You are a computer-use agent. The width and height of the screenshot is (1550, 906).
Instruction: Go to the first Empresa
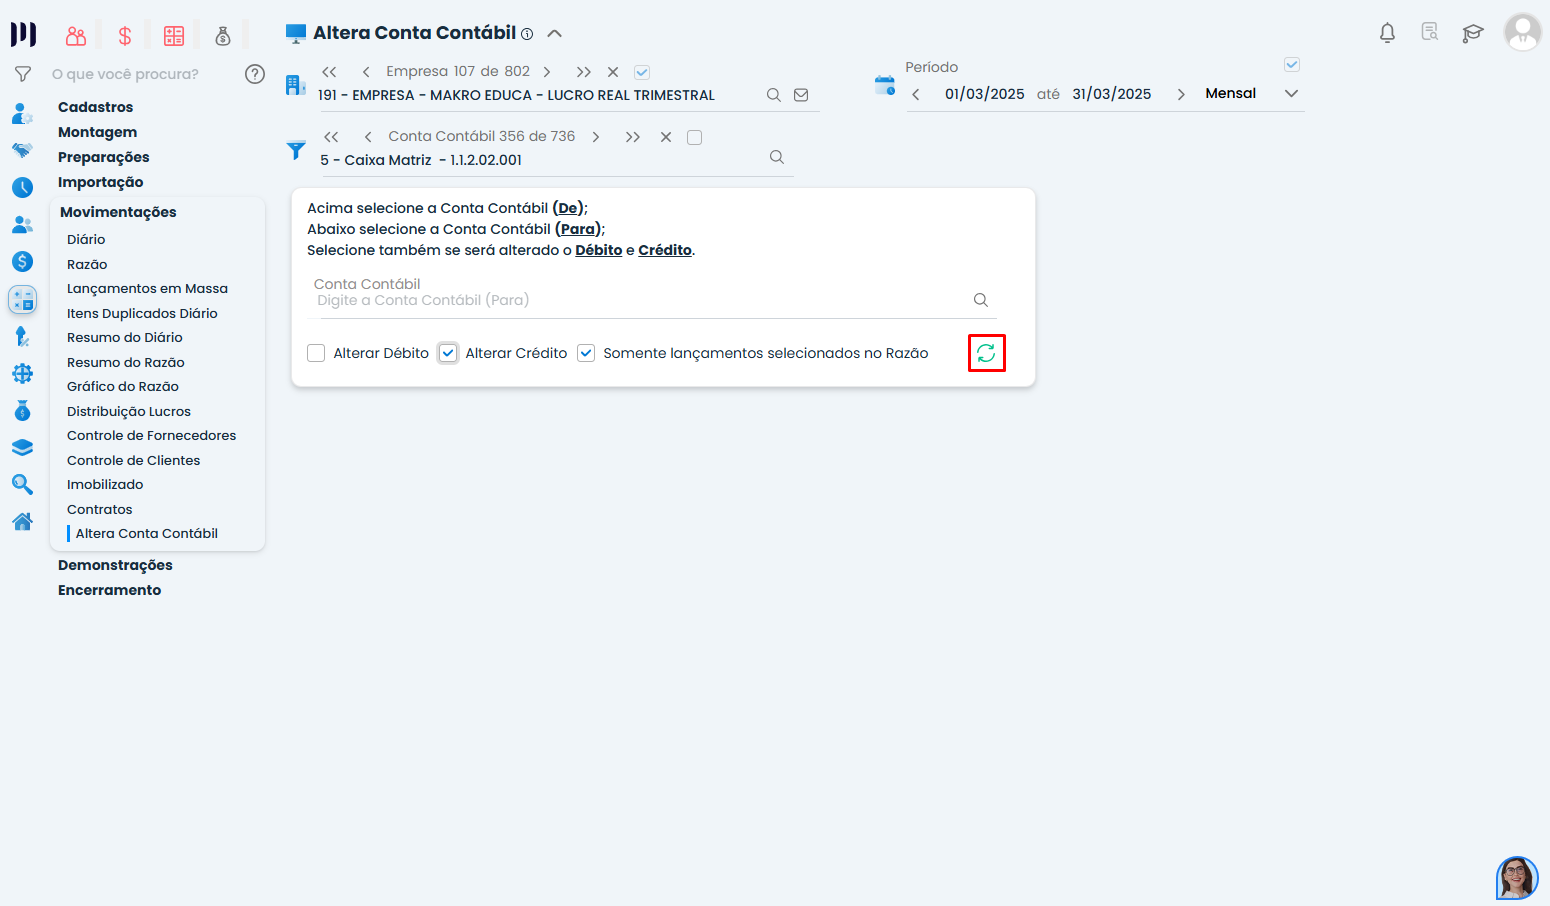[x=329, y=72]
